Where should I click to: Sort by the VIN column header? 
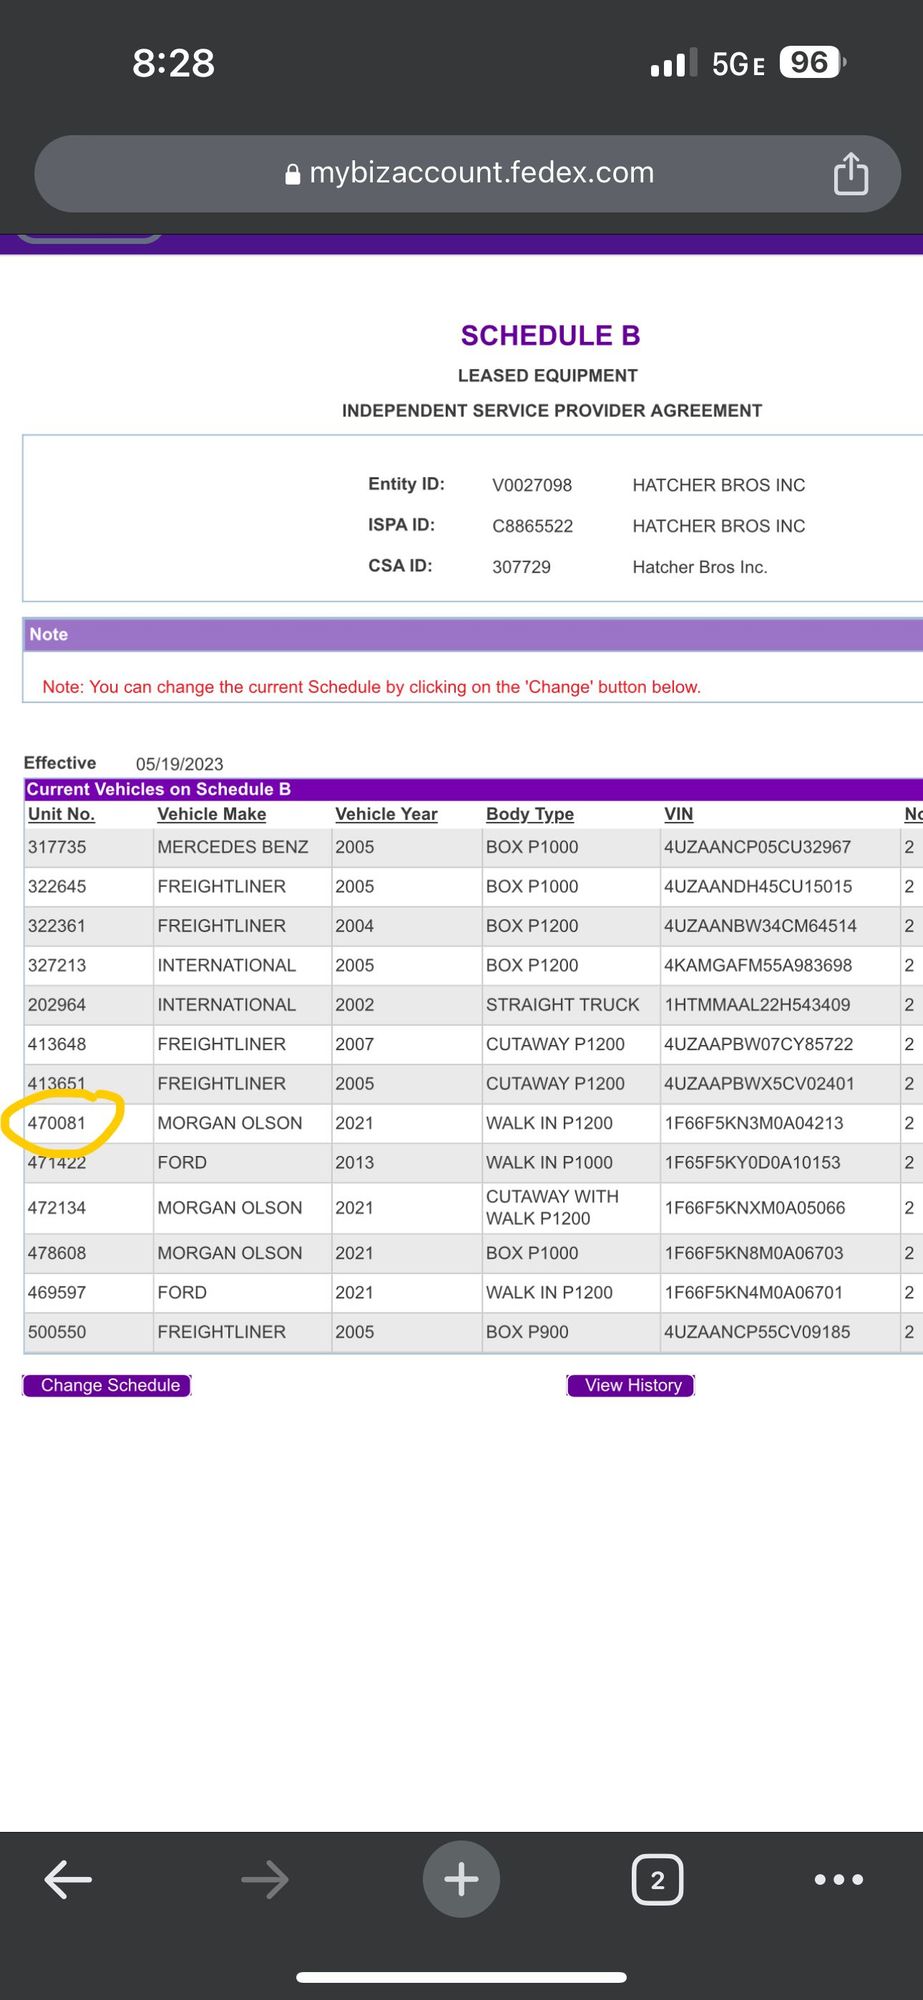pyautogui.click(x=678, y=814)
